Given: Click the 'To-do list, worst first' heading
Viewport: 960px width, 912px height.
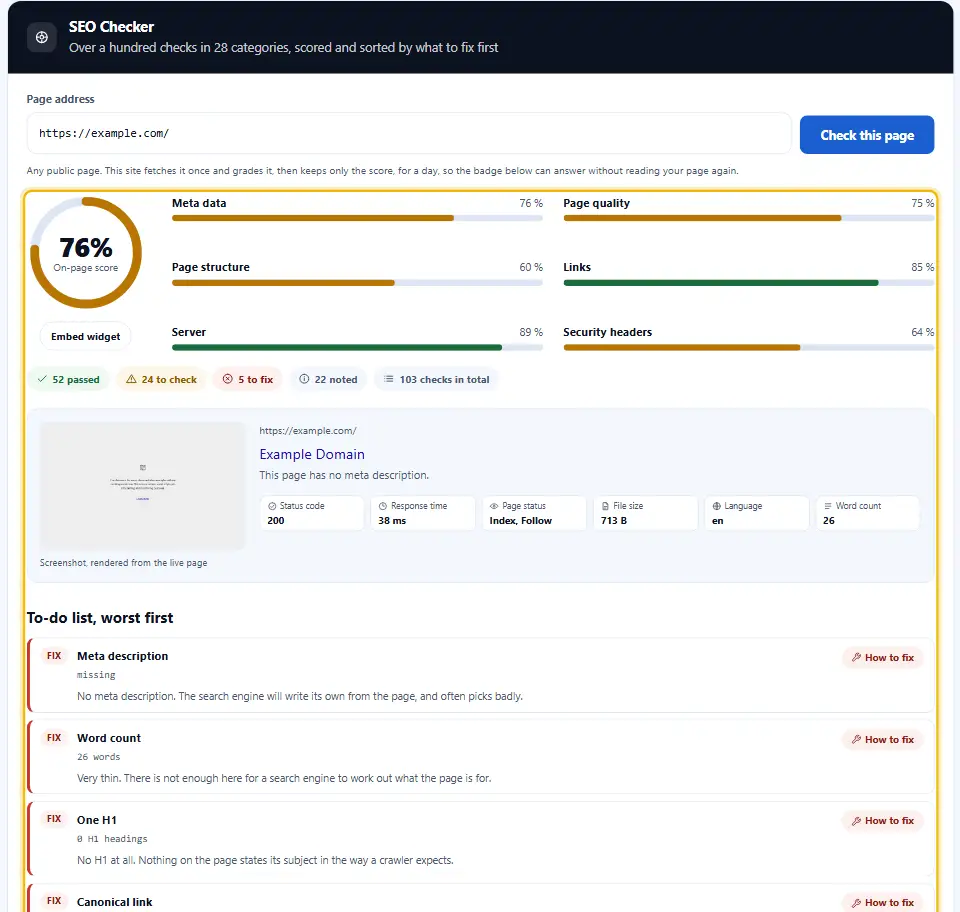Looking at the screenshot, I should click(x=100, y=618).
